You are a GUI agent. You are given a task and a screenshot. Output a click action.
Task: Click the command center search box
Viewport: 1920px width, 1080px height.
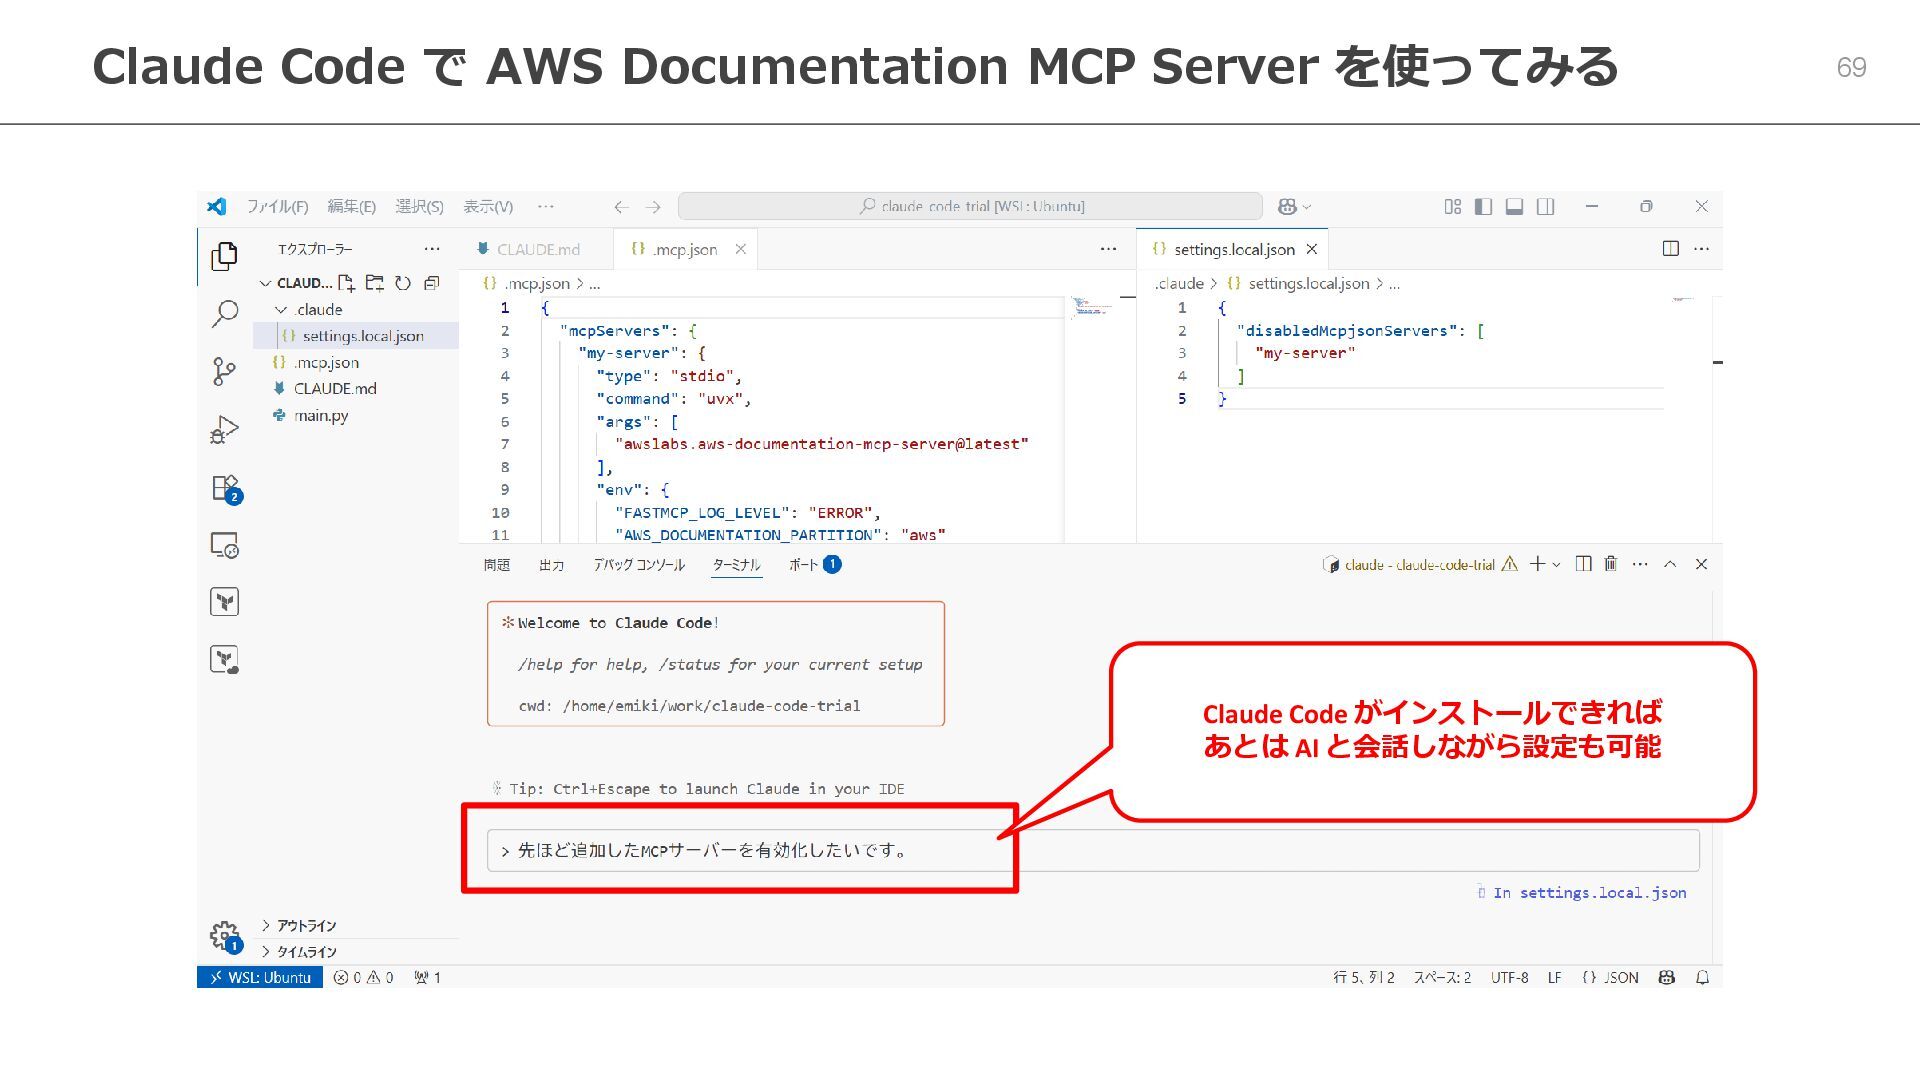(970, 206)
